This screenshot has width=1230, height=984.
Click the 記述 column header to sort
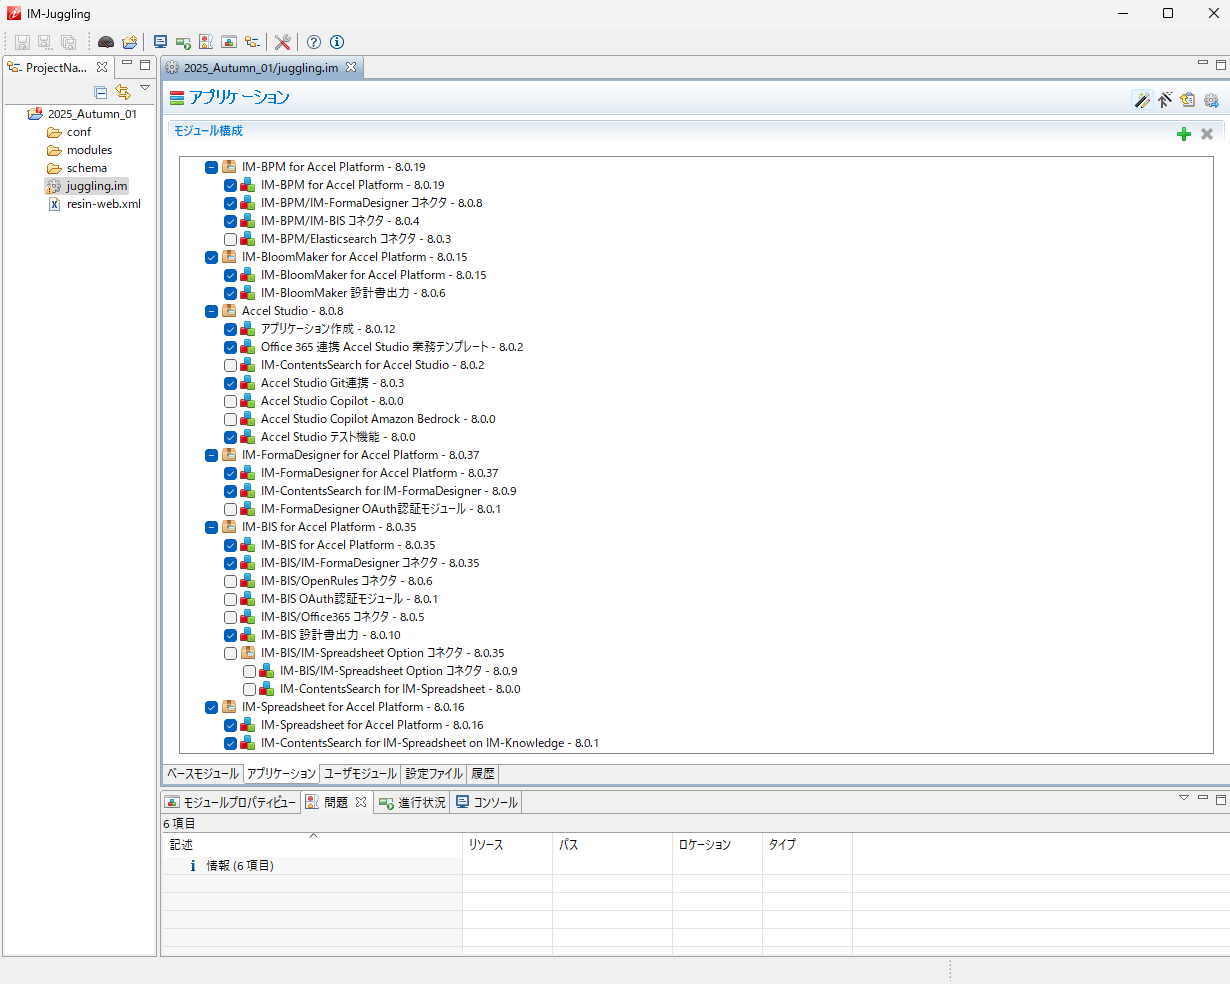pyautogui.click(x=181, y=845)
